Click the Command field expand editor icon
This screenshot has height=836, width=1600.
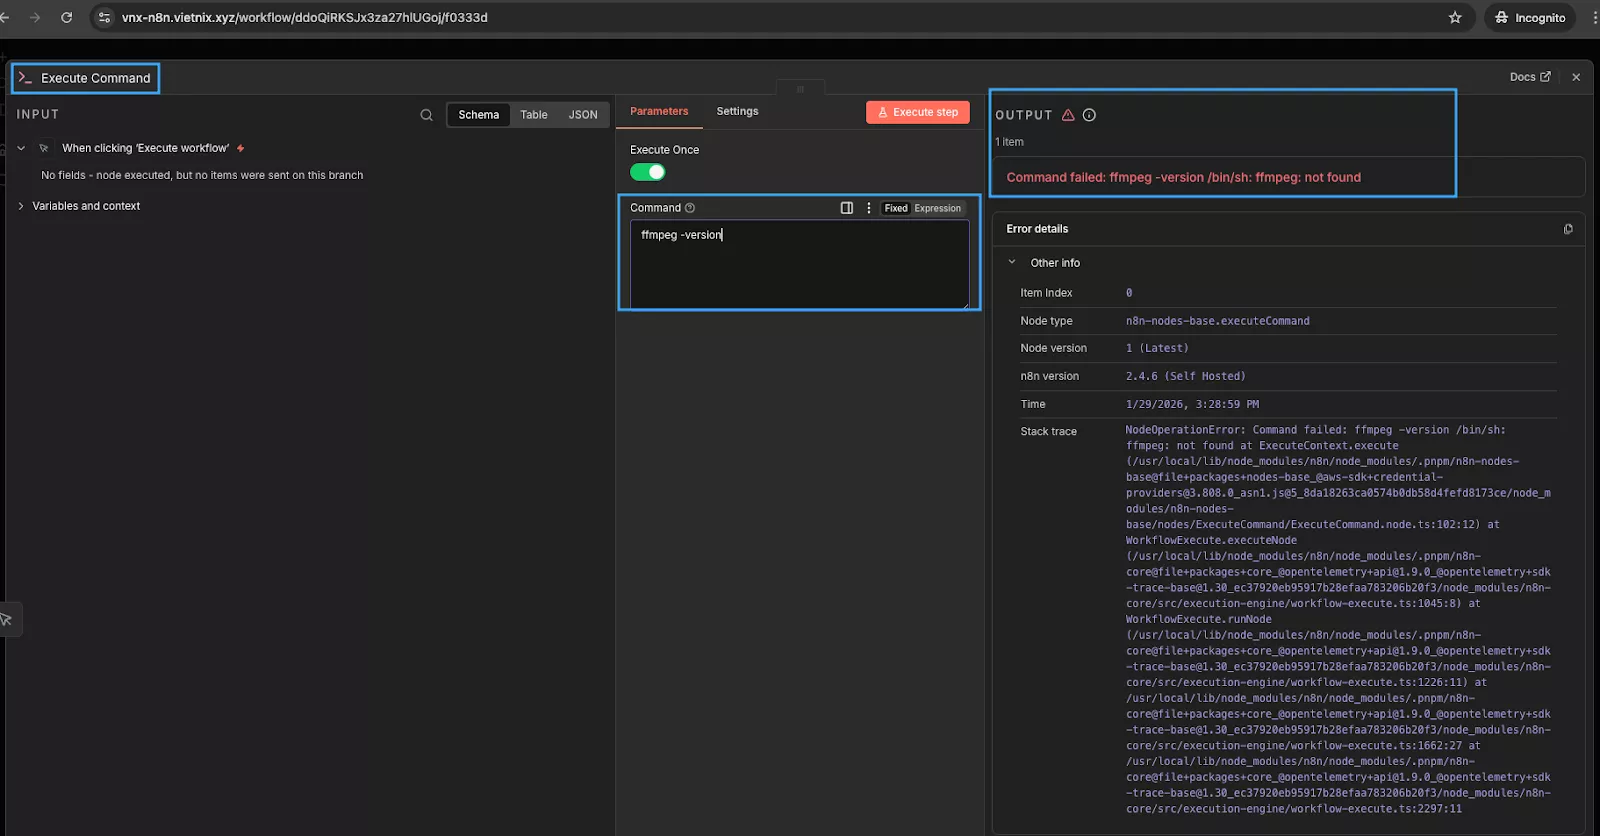(846, 208)
